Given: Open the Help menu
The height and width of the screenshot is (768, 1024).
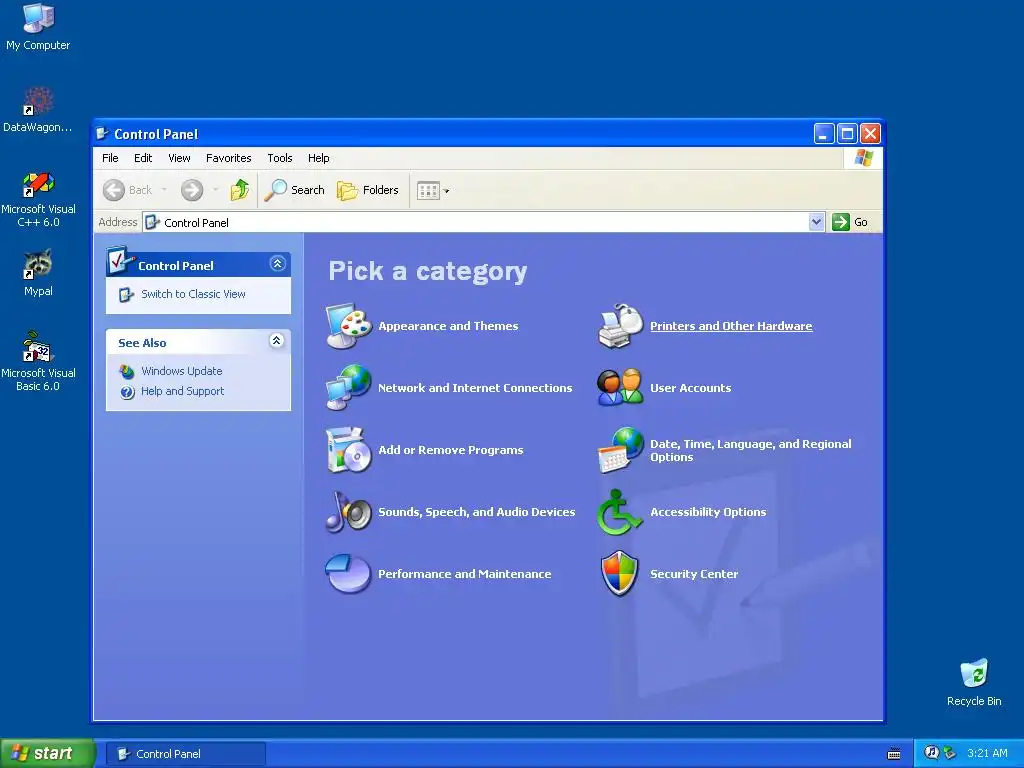Looking at the screenshot, I should [318, 158].
